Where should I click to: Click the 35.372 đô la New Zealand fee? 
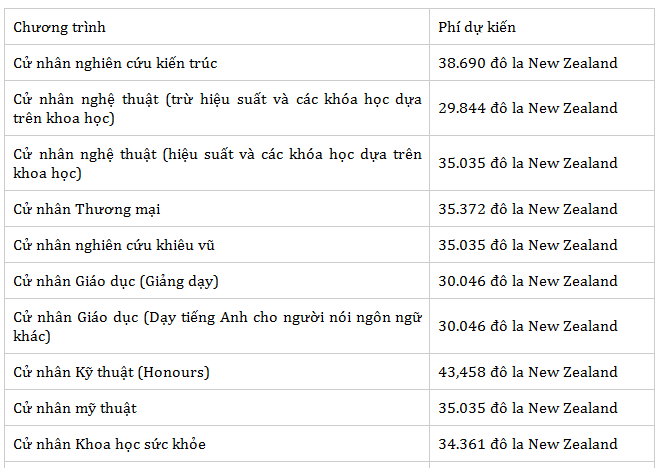(x=527, y=209)
